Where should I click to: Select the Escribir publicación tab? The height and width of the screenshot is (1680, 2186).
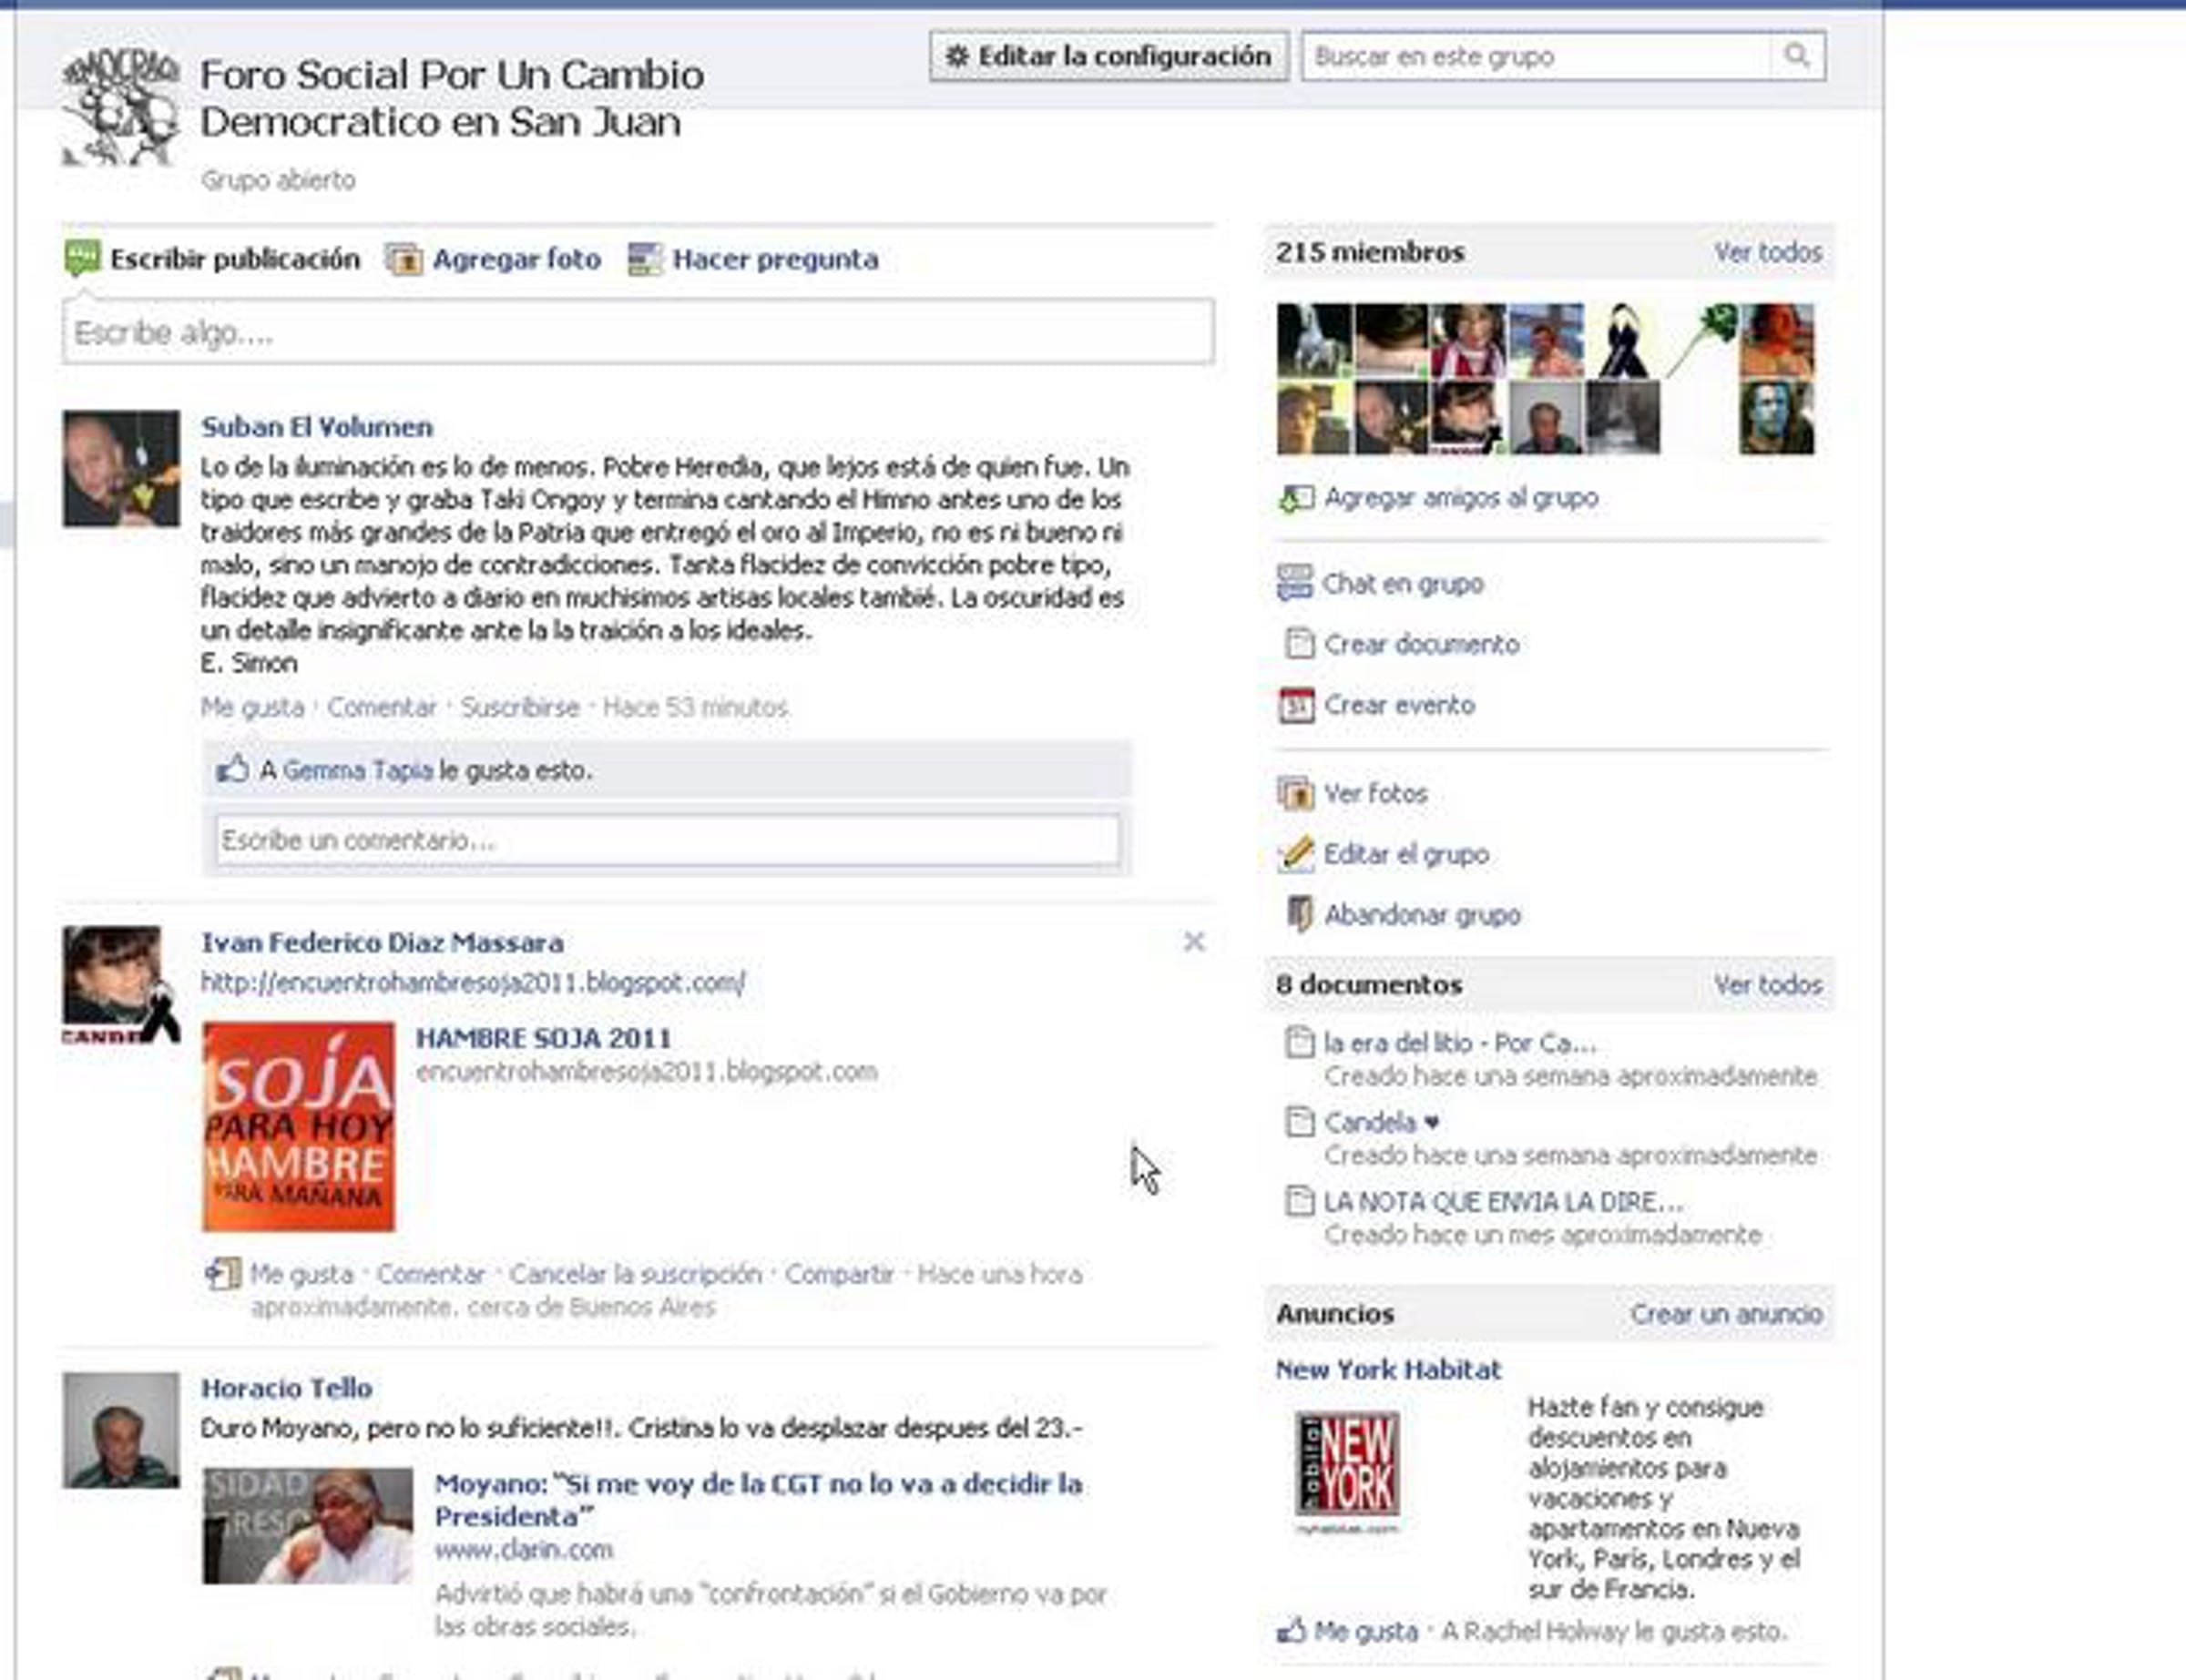pos(234,260)
